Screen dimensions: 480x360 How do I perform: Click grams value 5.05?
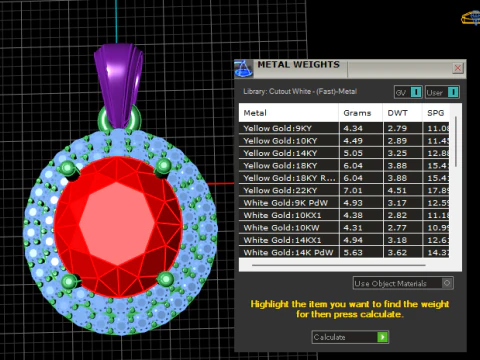pyautogui.click(x=353, y=153)
